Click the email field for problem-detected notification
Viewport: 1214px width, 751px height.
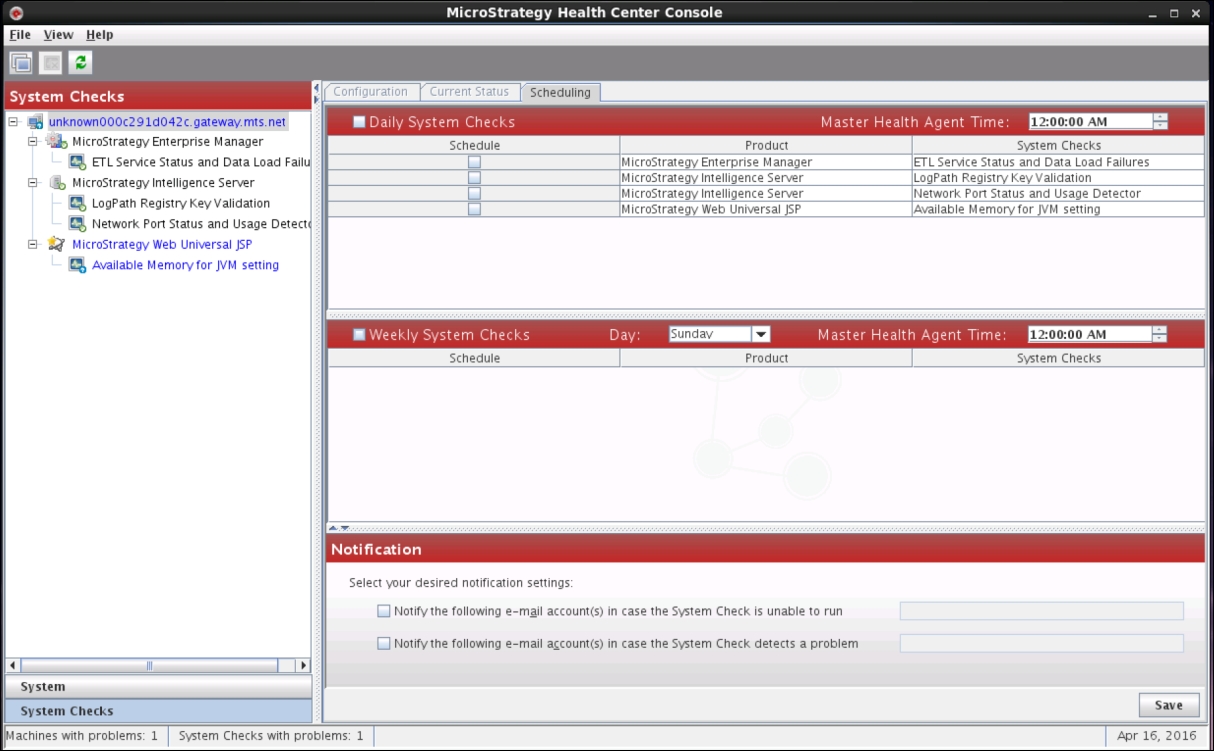pyautogui.click(x=1041, y=644)
